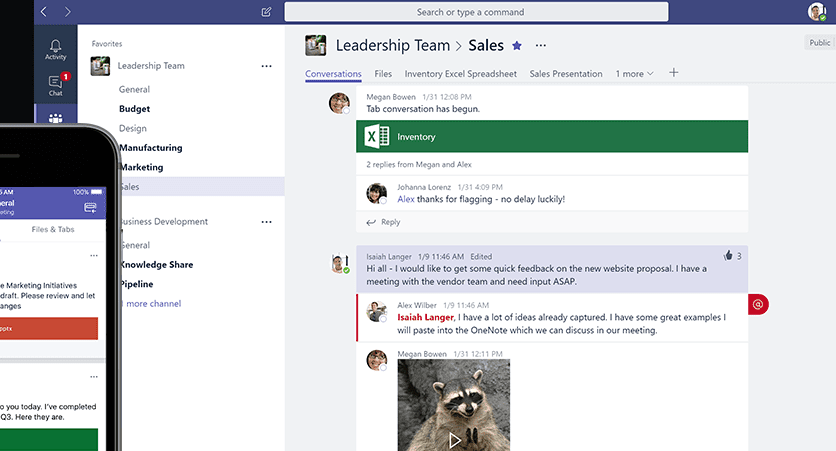Click Isaiah Langer's avatar
The width and height of the screenshot is (836, 451).
[340, 264]
